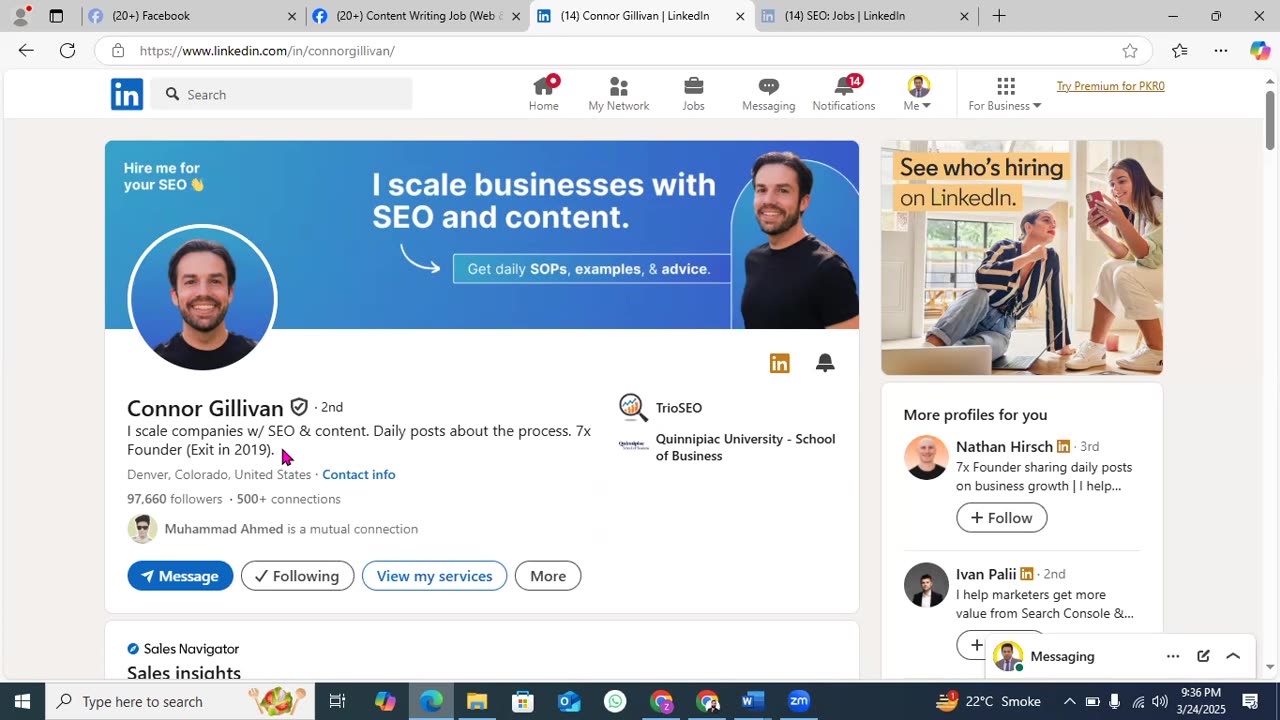Open Messaging speech bubble icon

point(768,94)
